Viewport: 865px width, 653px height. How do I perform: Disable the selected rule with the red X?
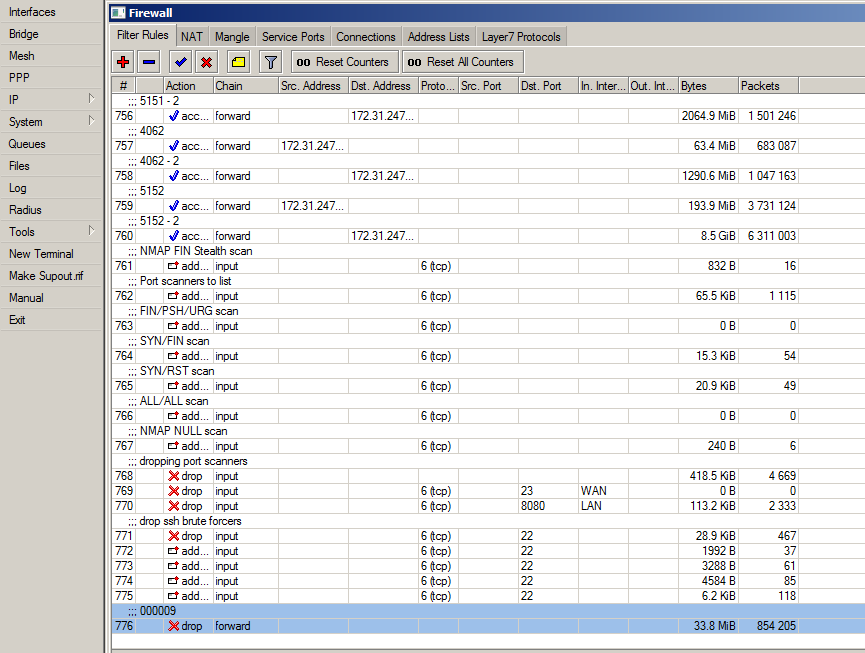click(x=207, y=61)
